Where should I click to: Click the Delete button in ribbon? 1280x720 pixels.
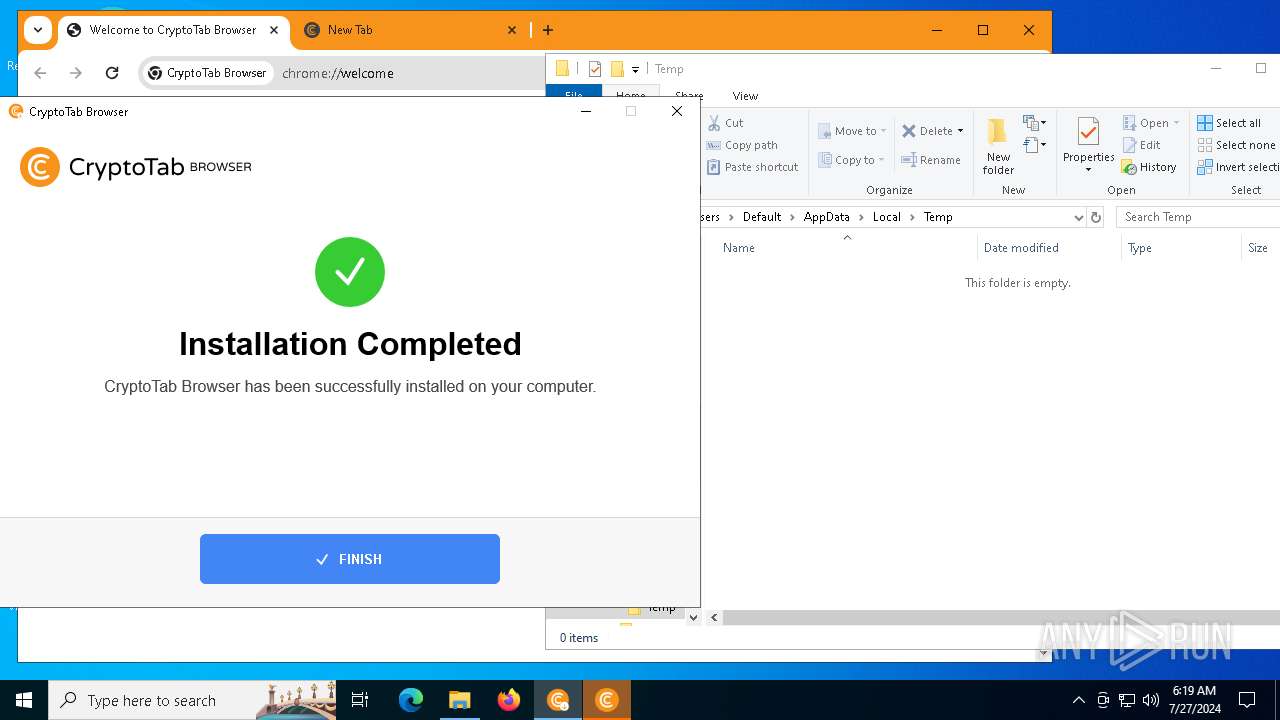point(927,131)
